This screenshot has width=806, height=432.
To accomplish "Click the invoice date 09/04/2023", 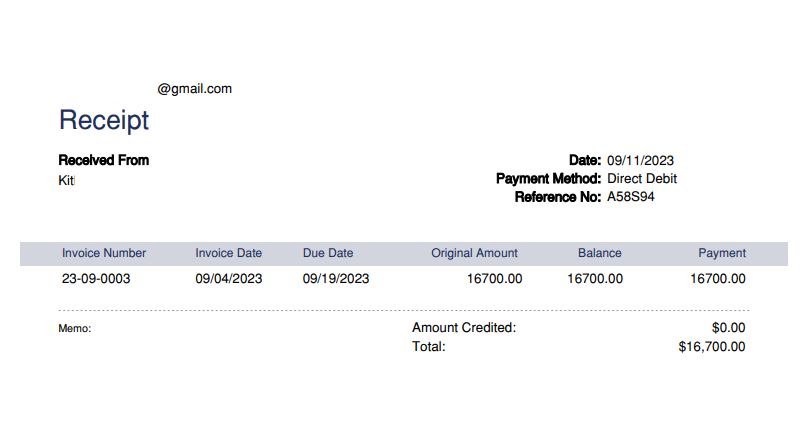I will coord(229,279).
